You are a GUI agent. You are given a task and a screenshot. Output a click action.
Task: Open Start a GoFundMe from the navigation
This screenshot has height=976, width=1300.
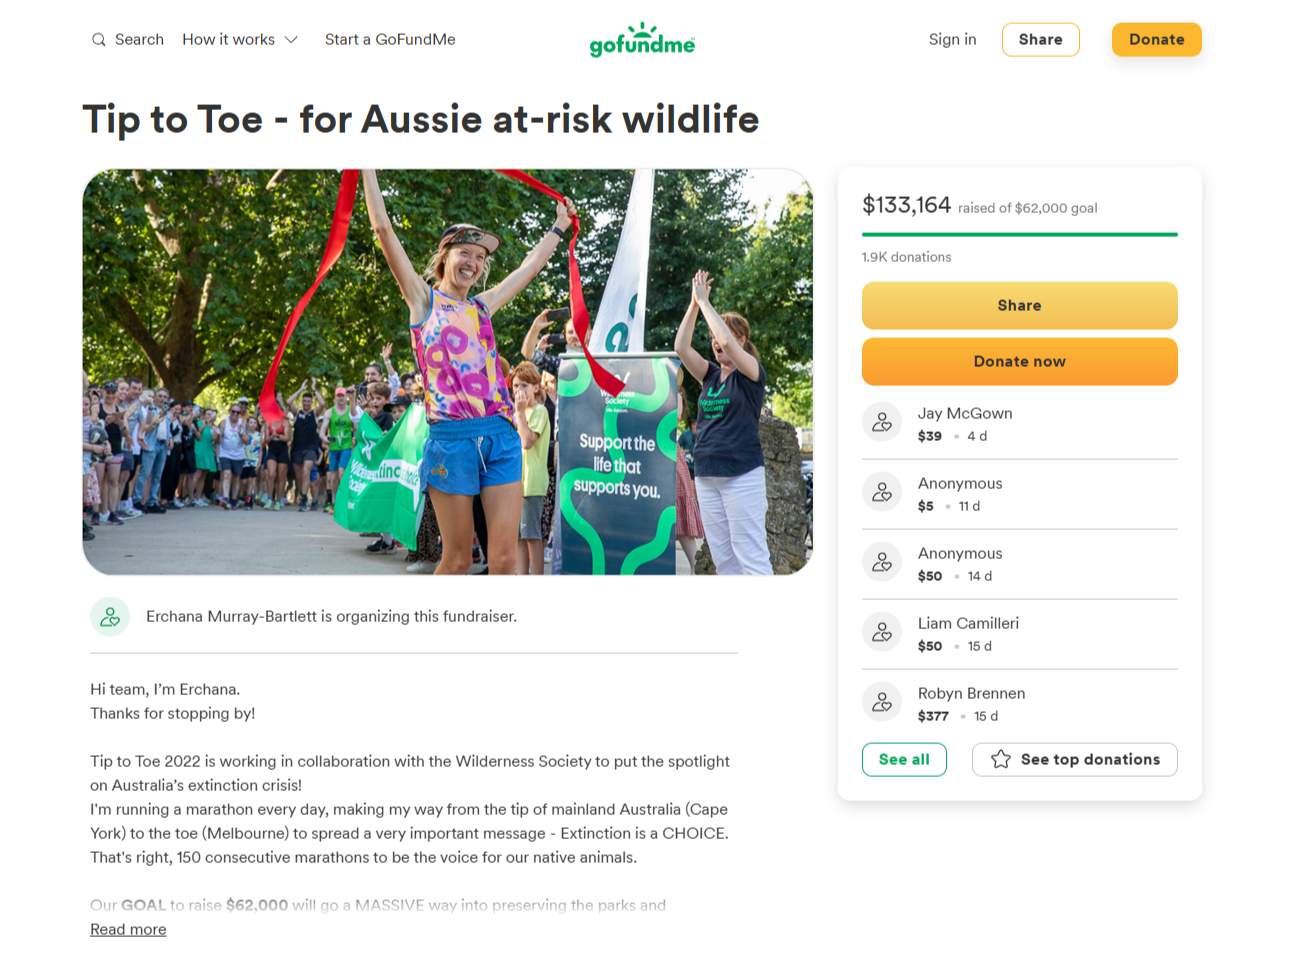click(390, 40)
